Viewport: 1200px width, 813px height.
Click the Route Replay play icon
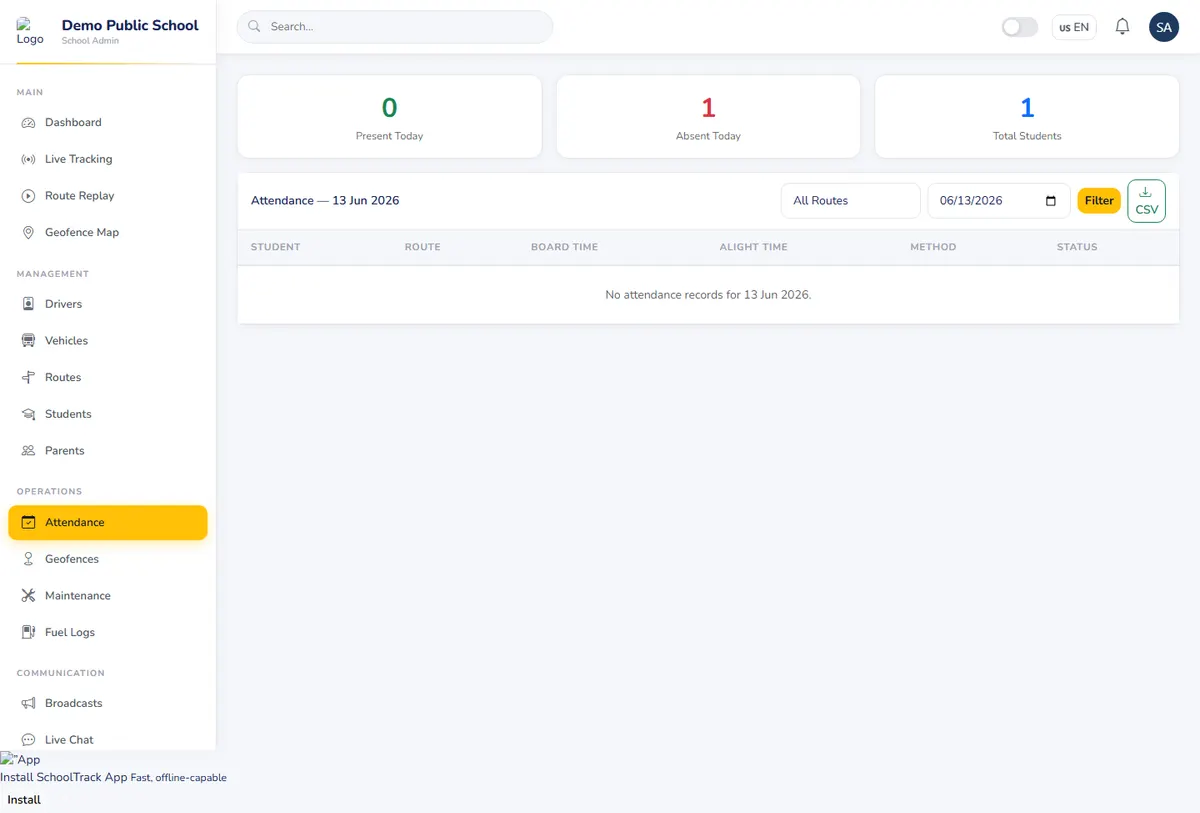28,196
